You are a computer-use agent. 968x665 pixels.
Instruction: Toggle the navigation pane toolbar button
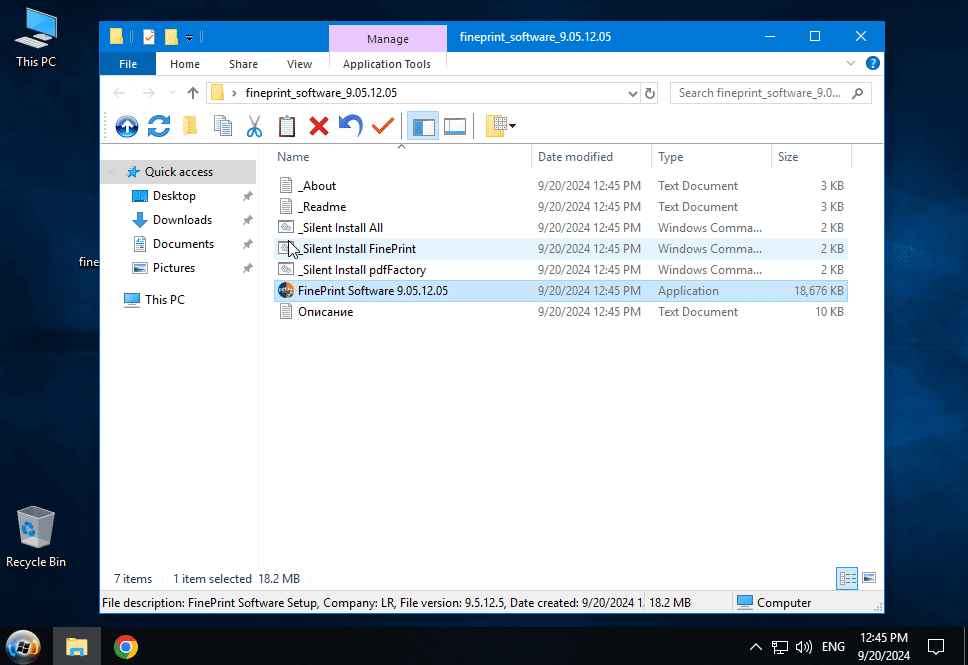point(423,126)
